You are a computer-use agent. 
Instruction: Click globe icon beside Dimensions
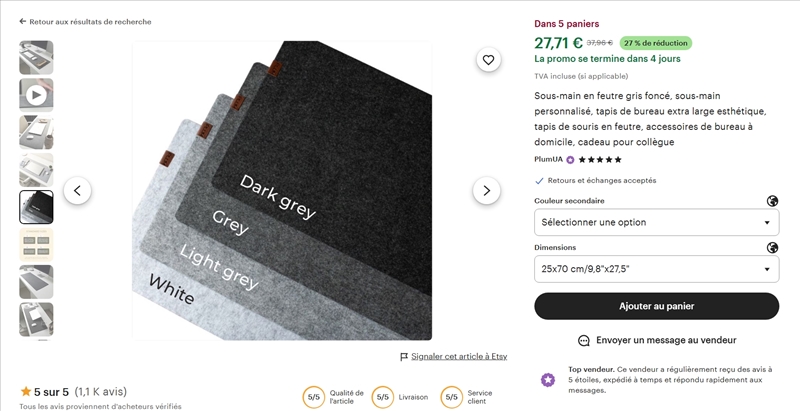pos(772,248)
